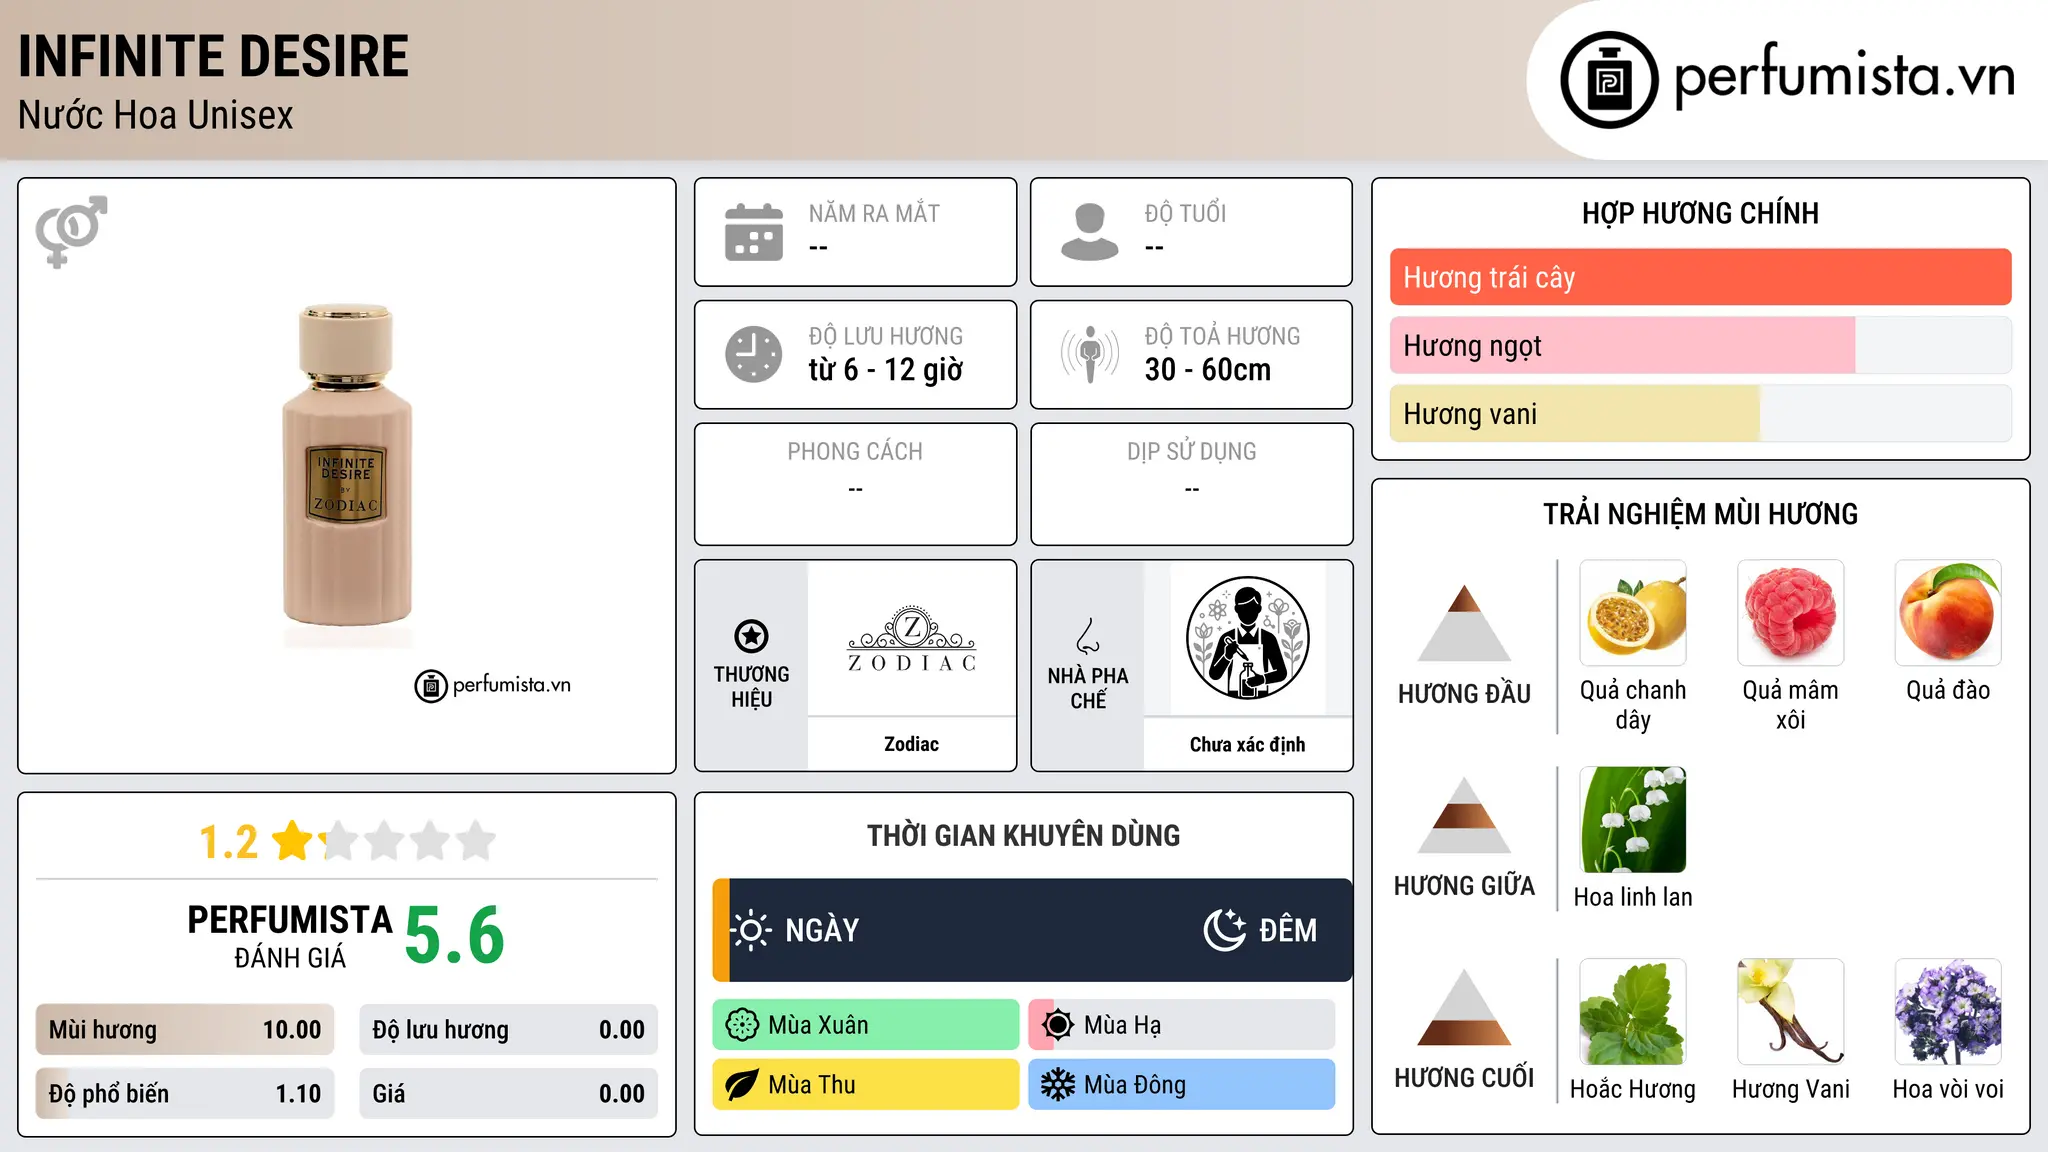Click the 'từ 6 - 12 giờ' longevity value

(x=886, y=370)
